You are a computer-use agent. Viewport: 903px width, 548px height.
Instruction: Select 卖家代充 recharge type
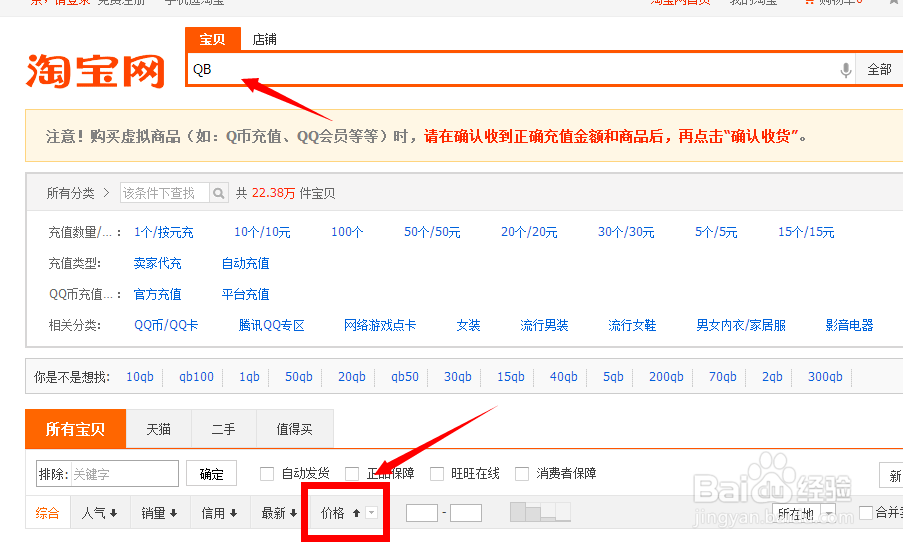click(x=157, y=263)
